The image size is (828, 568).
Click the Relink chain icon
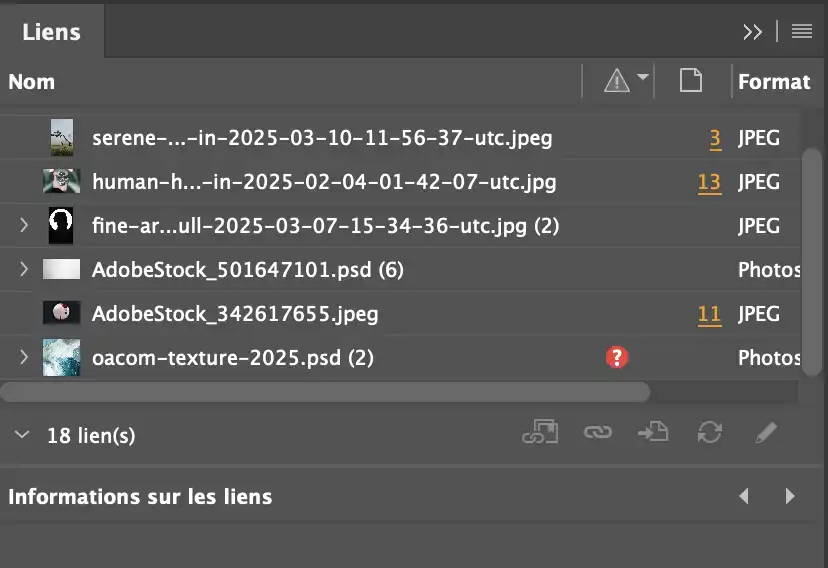pyautogui.click(x=597, y=433)
